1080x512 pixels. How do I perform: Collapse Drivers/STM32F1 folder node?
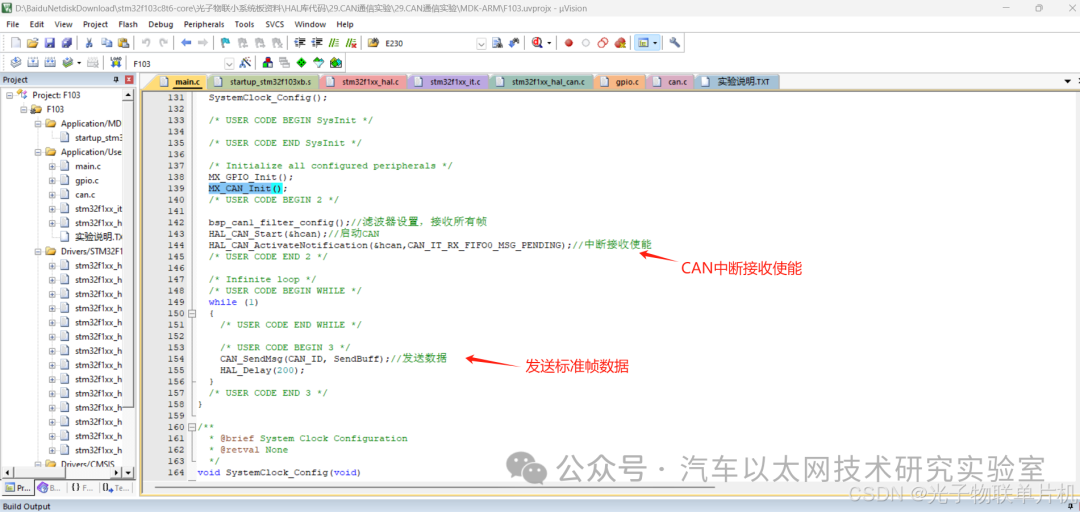[38, 251]
